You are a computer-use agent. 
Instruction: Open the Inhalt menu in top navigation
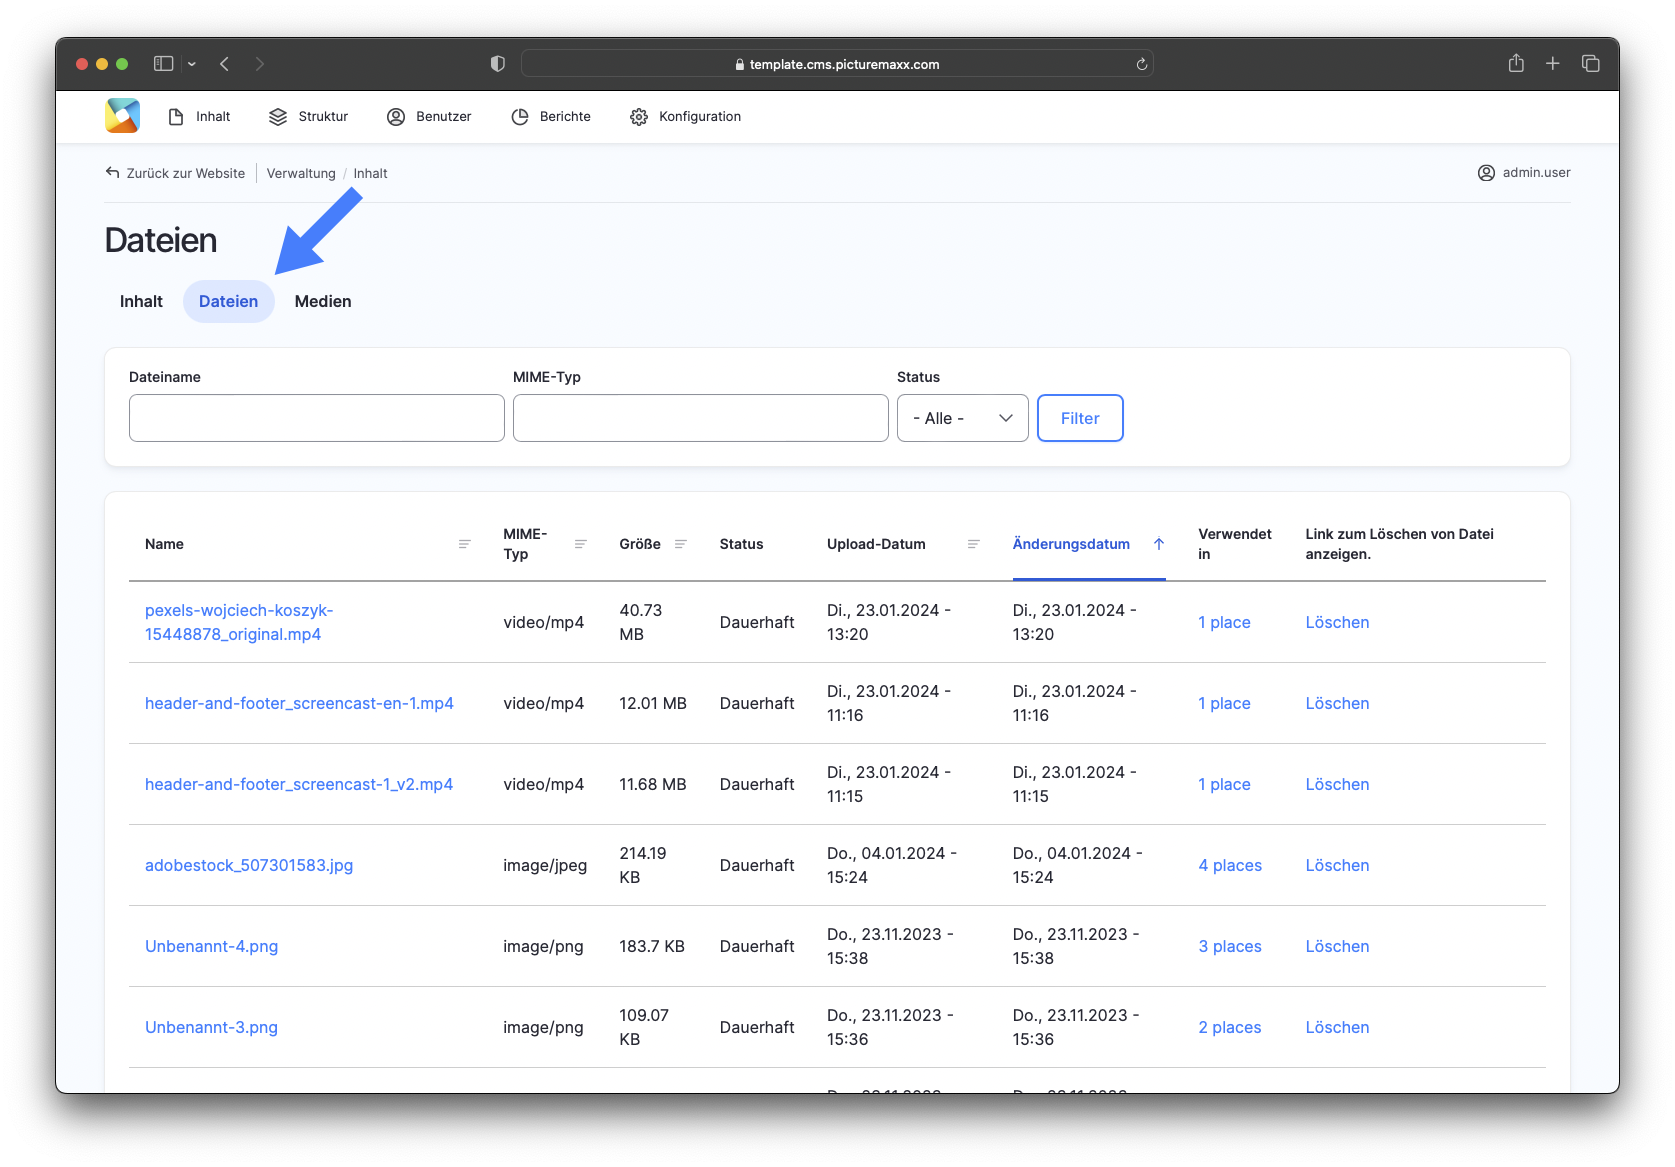pos(199,117)
